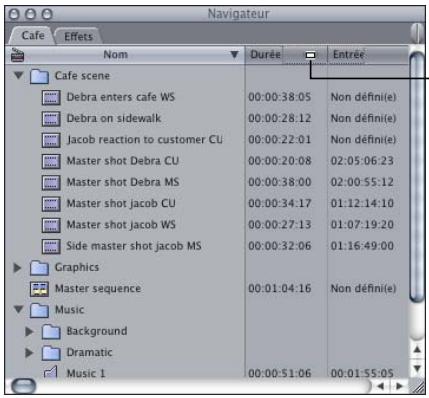Click the Music bin name
Viewport: 429px width, 398px height.
69,310
